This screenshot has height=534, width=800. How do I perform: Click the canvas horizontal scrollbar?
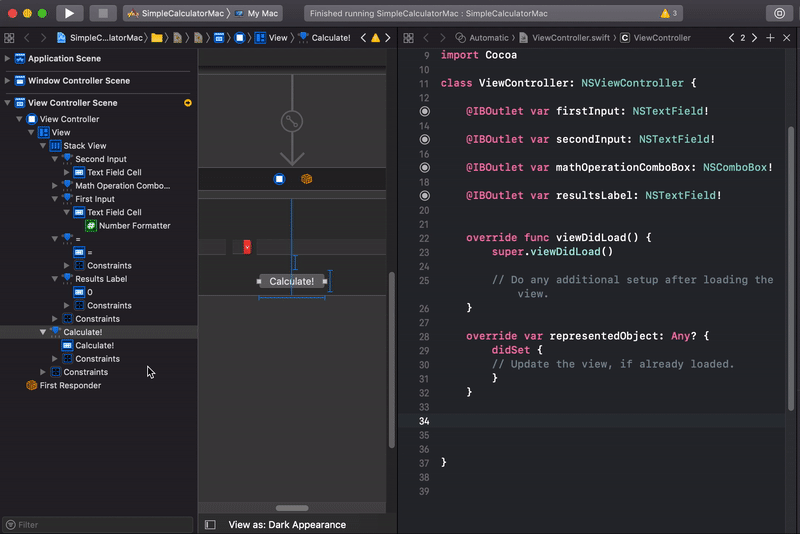point(292,508)
